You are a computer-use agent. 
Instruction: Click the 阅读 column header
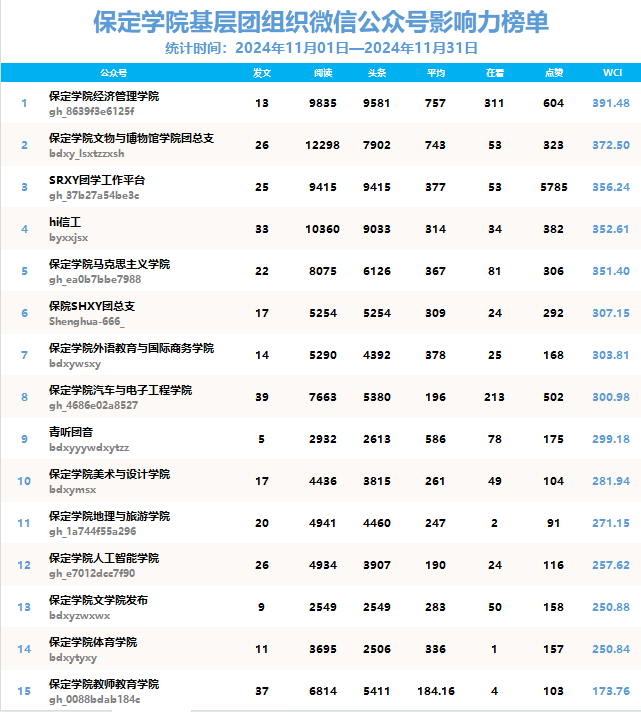coord(323,73)
